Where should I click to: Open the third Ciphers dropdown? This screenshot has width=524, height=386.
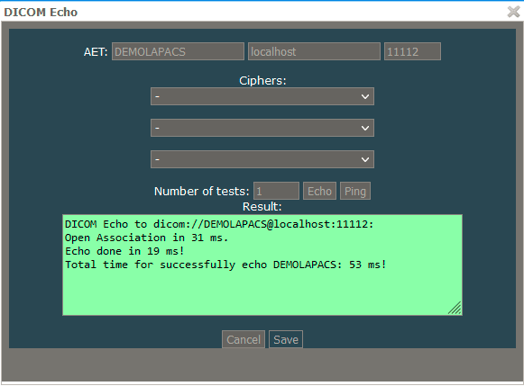tap(262, 159)
